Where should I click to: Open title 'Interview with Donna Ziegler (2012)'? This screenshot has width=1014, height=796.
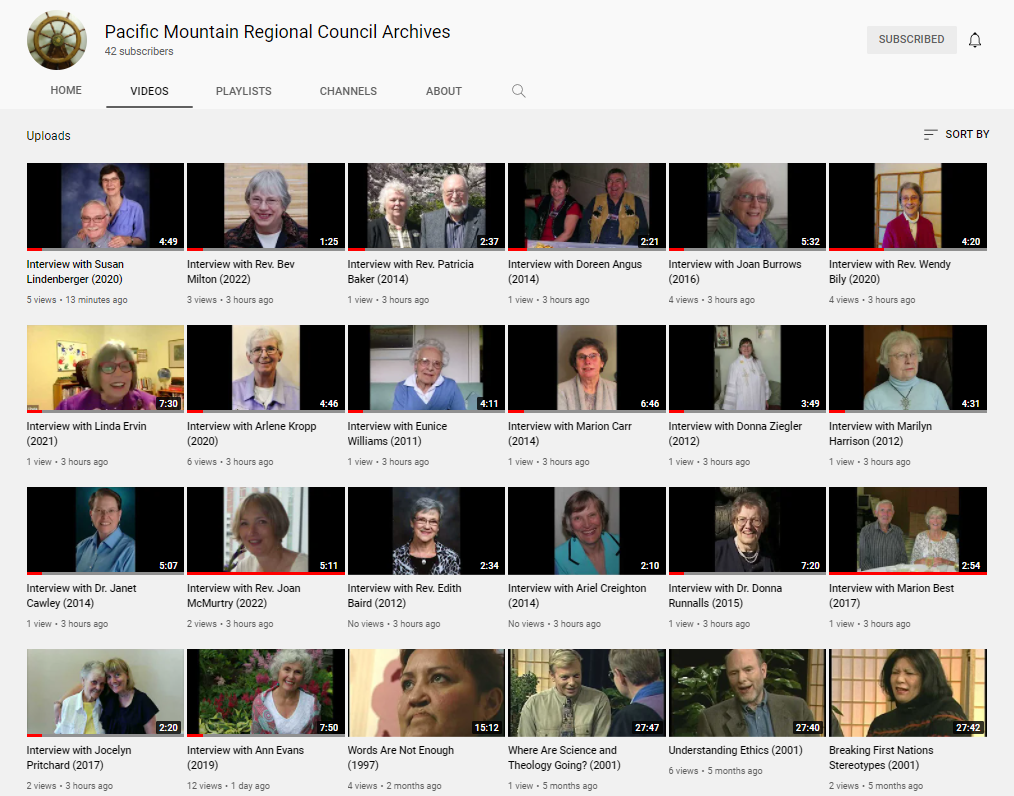tap(735, 434)
